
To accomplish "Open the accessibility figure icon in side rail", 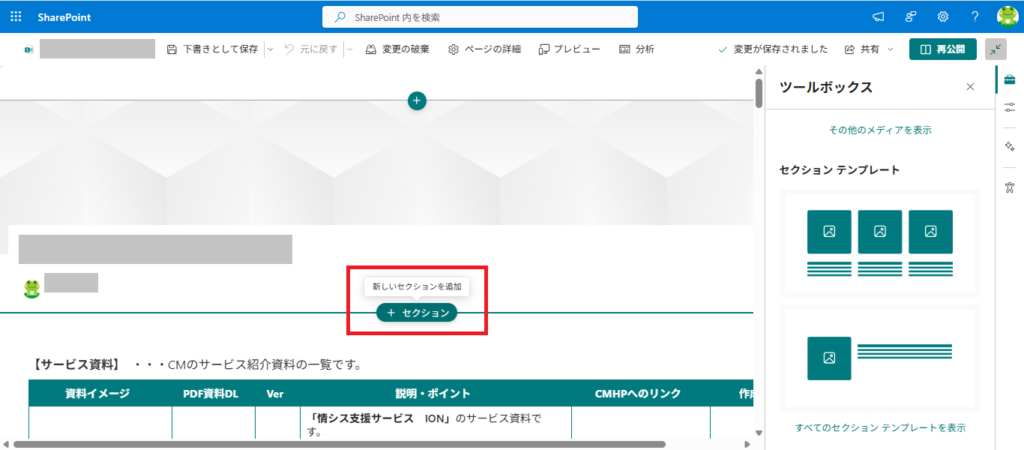I will coord(1010,187).
